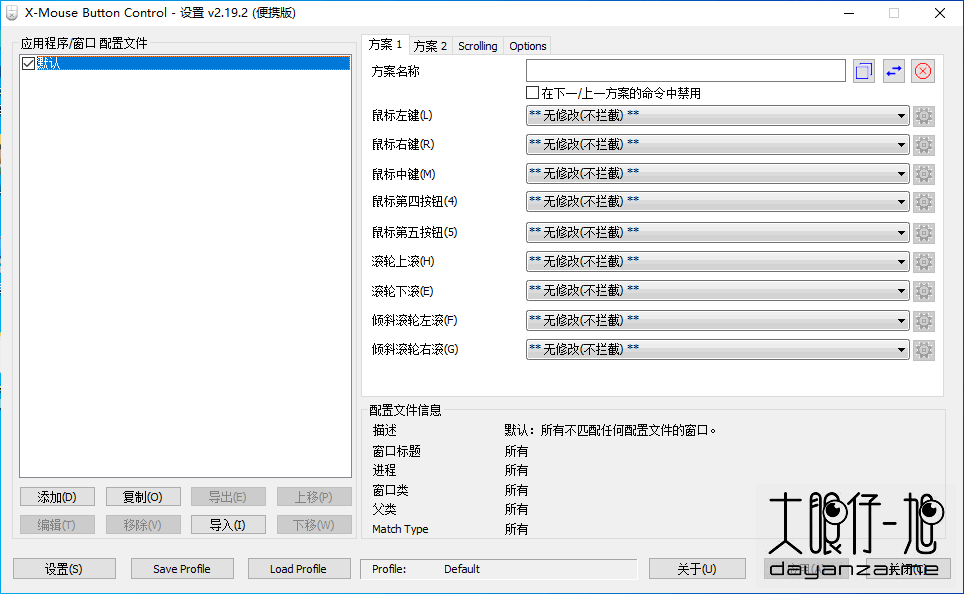Click into the 方案名称 text field
964x594 pixels.
(685, 71)
